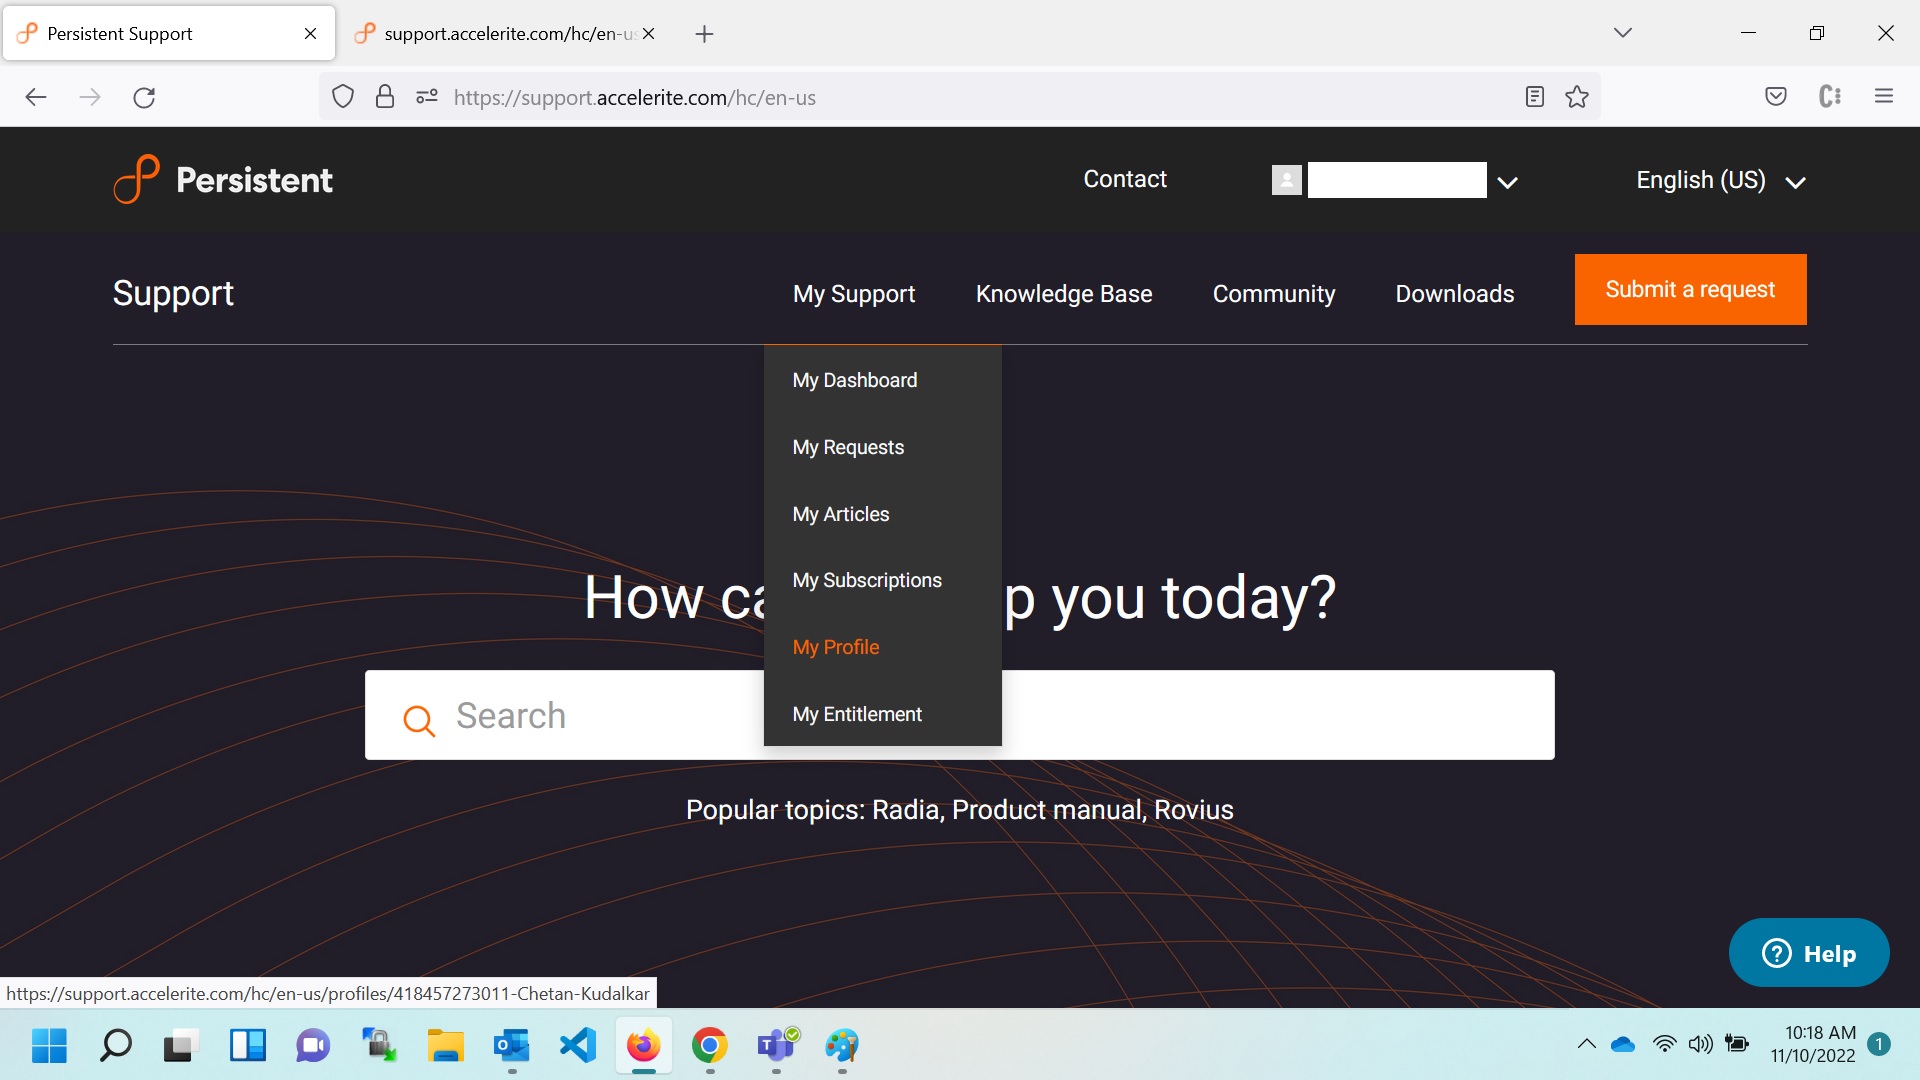
Task: Close the support.accelerite.com tab
Action: (x=648, y=33)
